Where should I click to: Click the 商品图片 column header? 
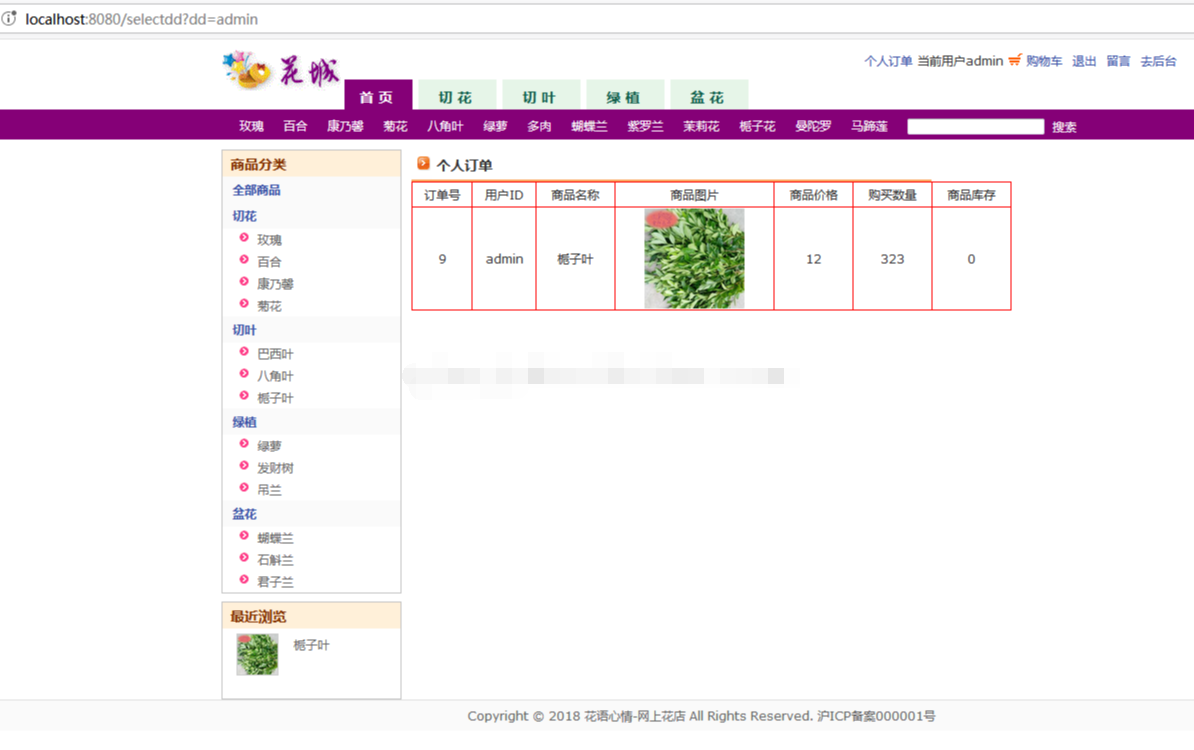point(694,196)
